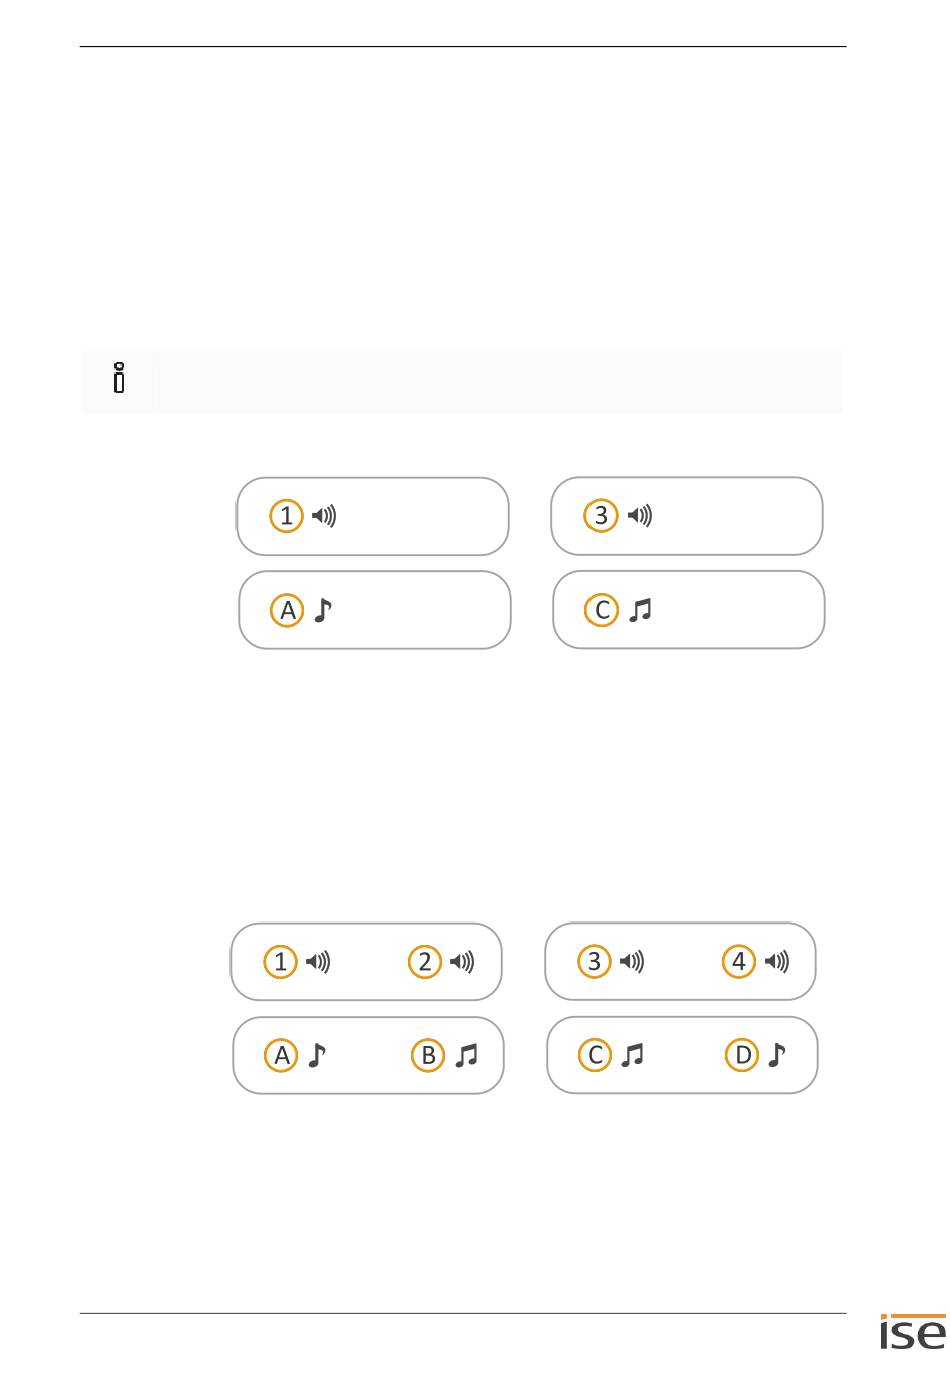Click speaker icon beside 3 in box shared with 4
Screen dimensions: 950x1378
632,962
